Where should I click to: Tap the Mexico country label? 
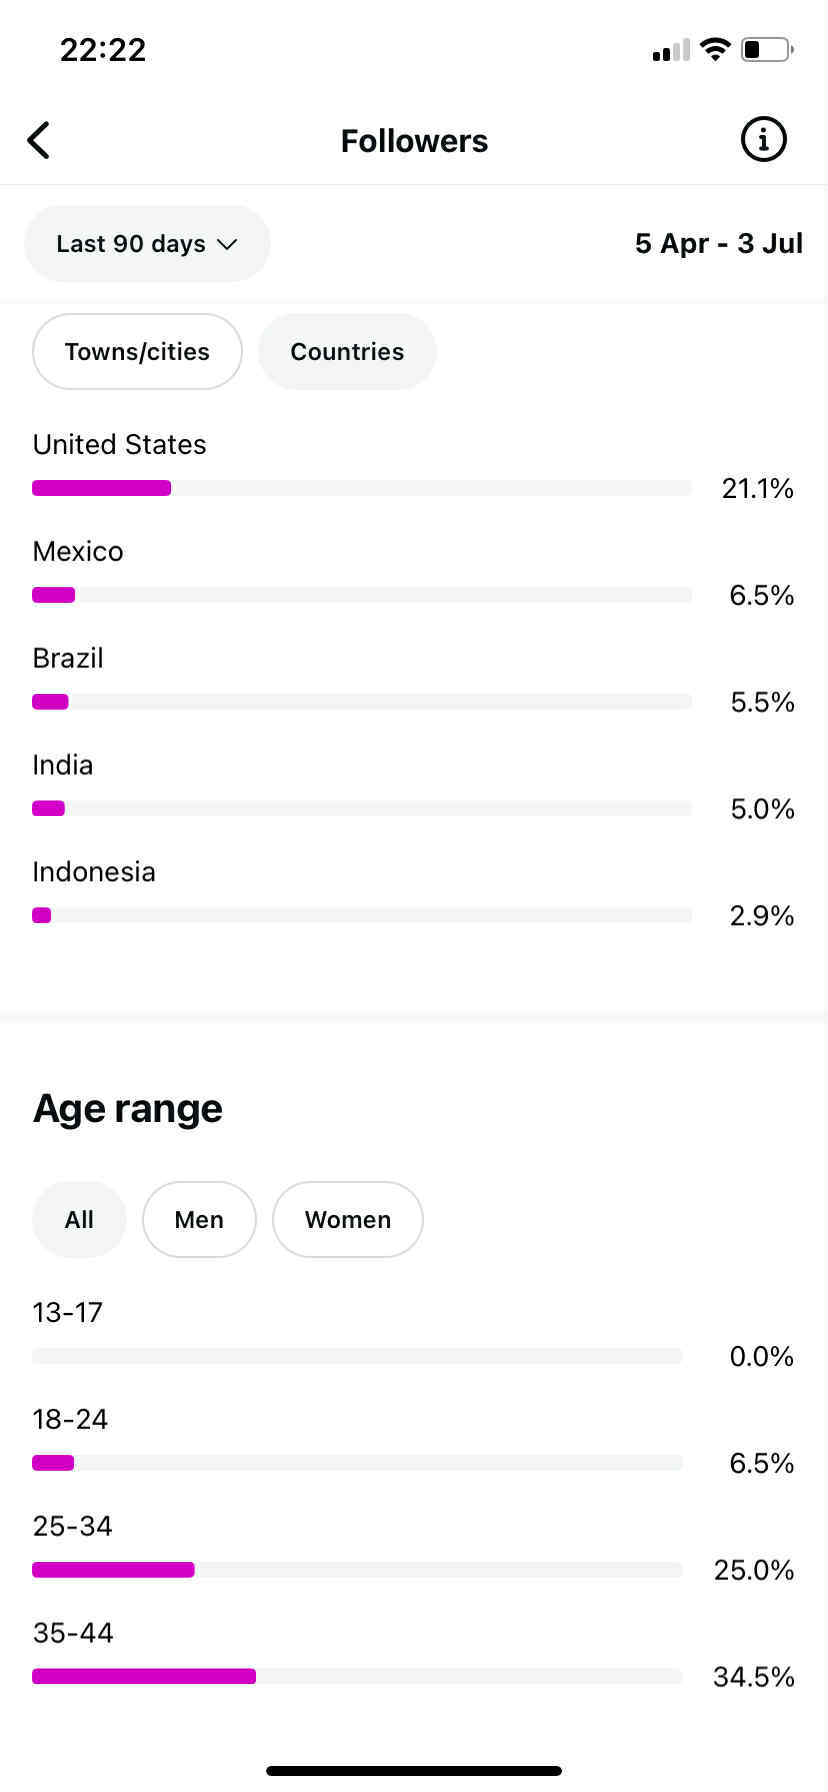coord(78,552)
